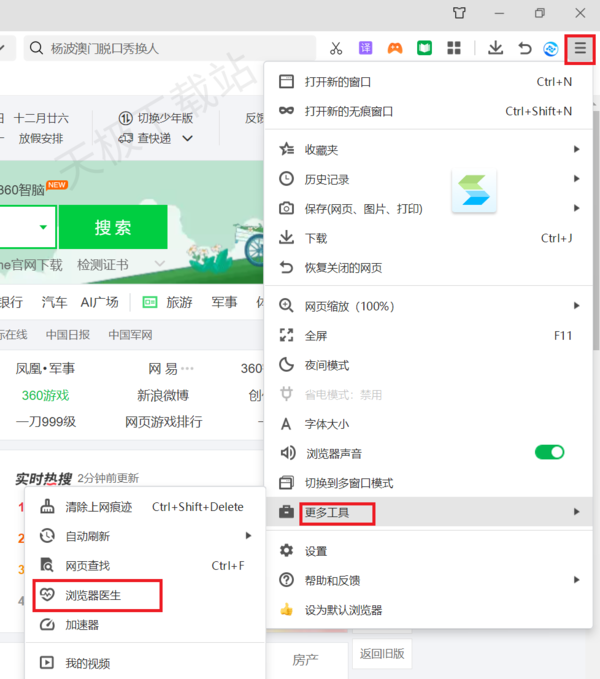Click the undo arrow icon in toolbar
This screenshot has height=679, width=600.
click(524, 48)
